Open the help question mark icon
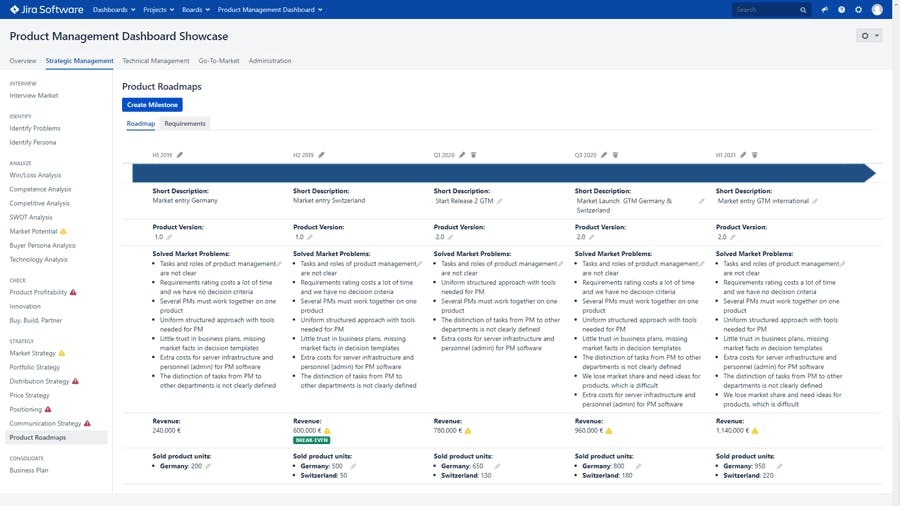 (841, 10)
